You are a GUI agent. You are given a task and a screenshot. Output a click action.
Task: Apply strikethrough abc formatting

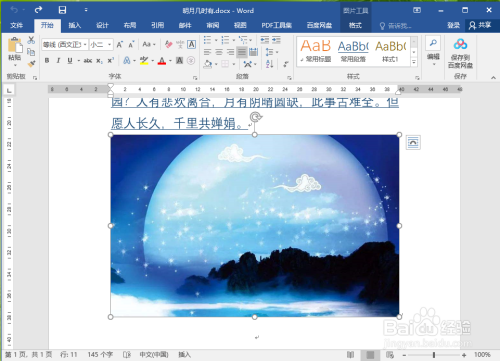[88, 61]
